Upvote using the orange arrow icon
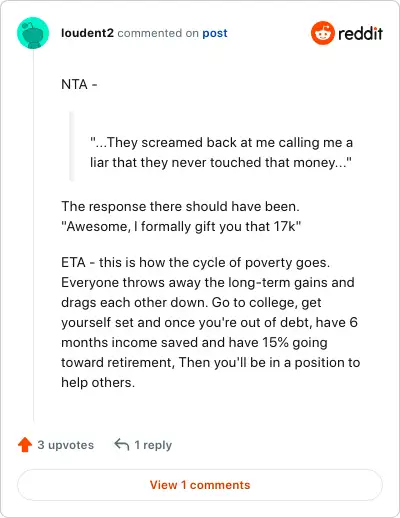The height and width of the screenshot is (518, 400). 25,445
